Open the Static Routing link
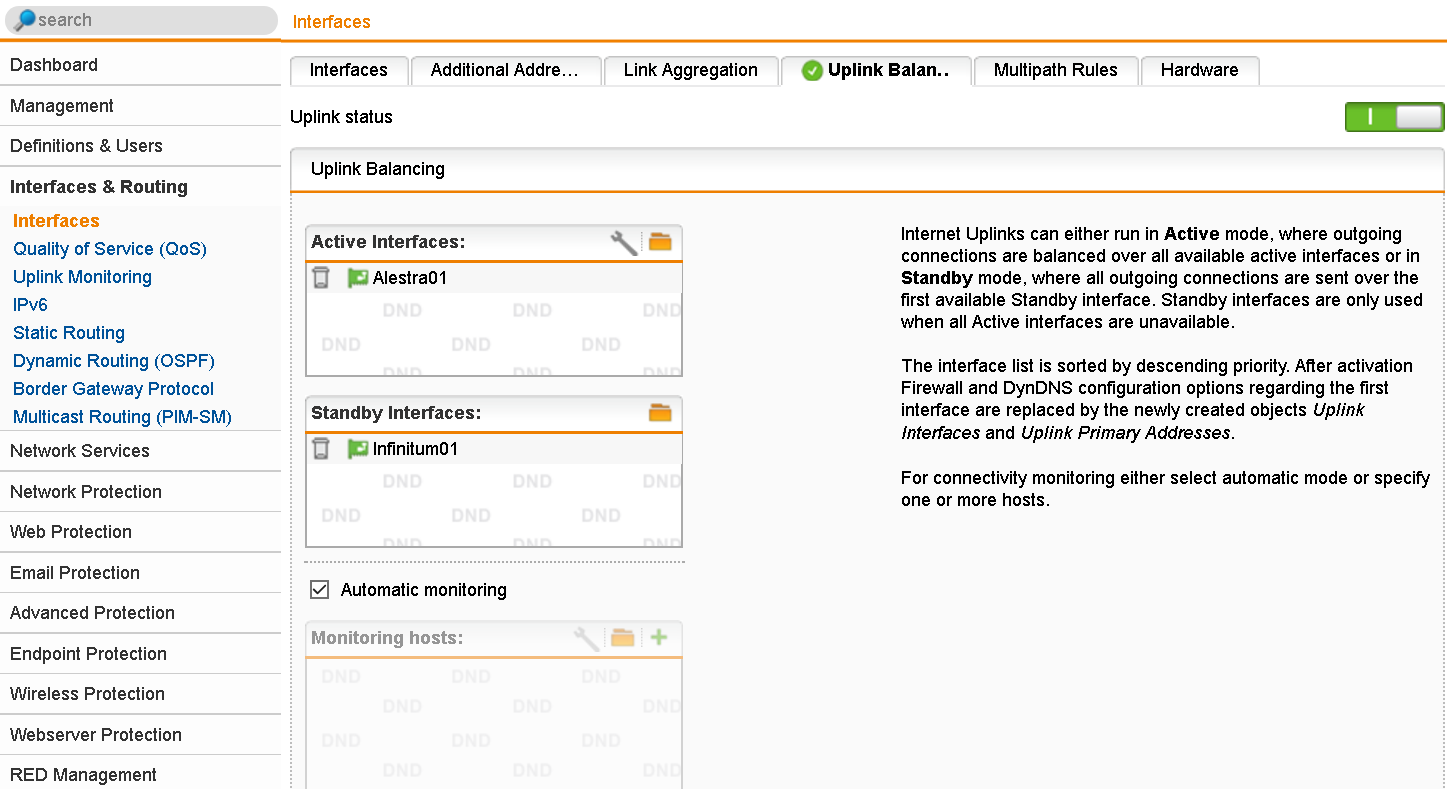 pos(69,333)
